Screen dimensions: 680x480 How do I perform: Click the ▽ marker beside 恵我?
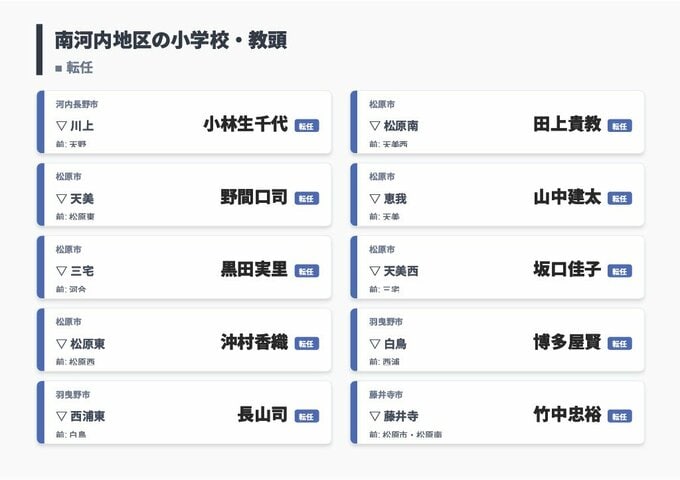pos(375,198)
